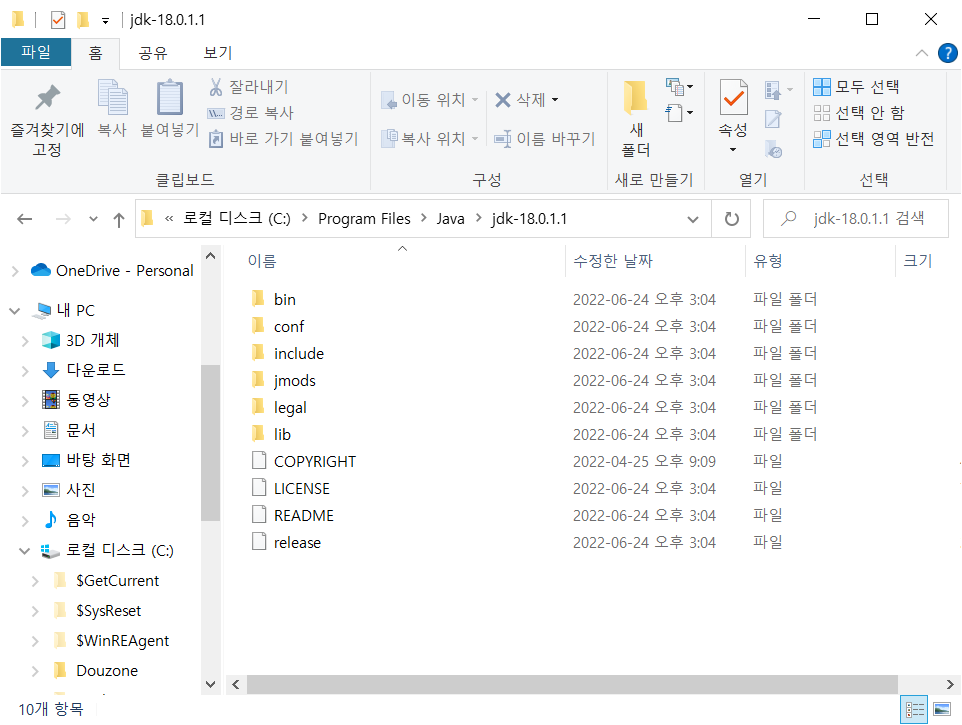
Task: Switch to the 보기 (View) tab
Action: (217, 53)
